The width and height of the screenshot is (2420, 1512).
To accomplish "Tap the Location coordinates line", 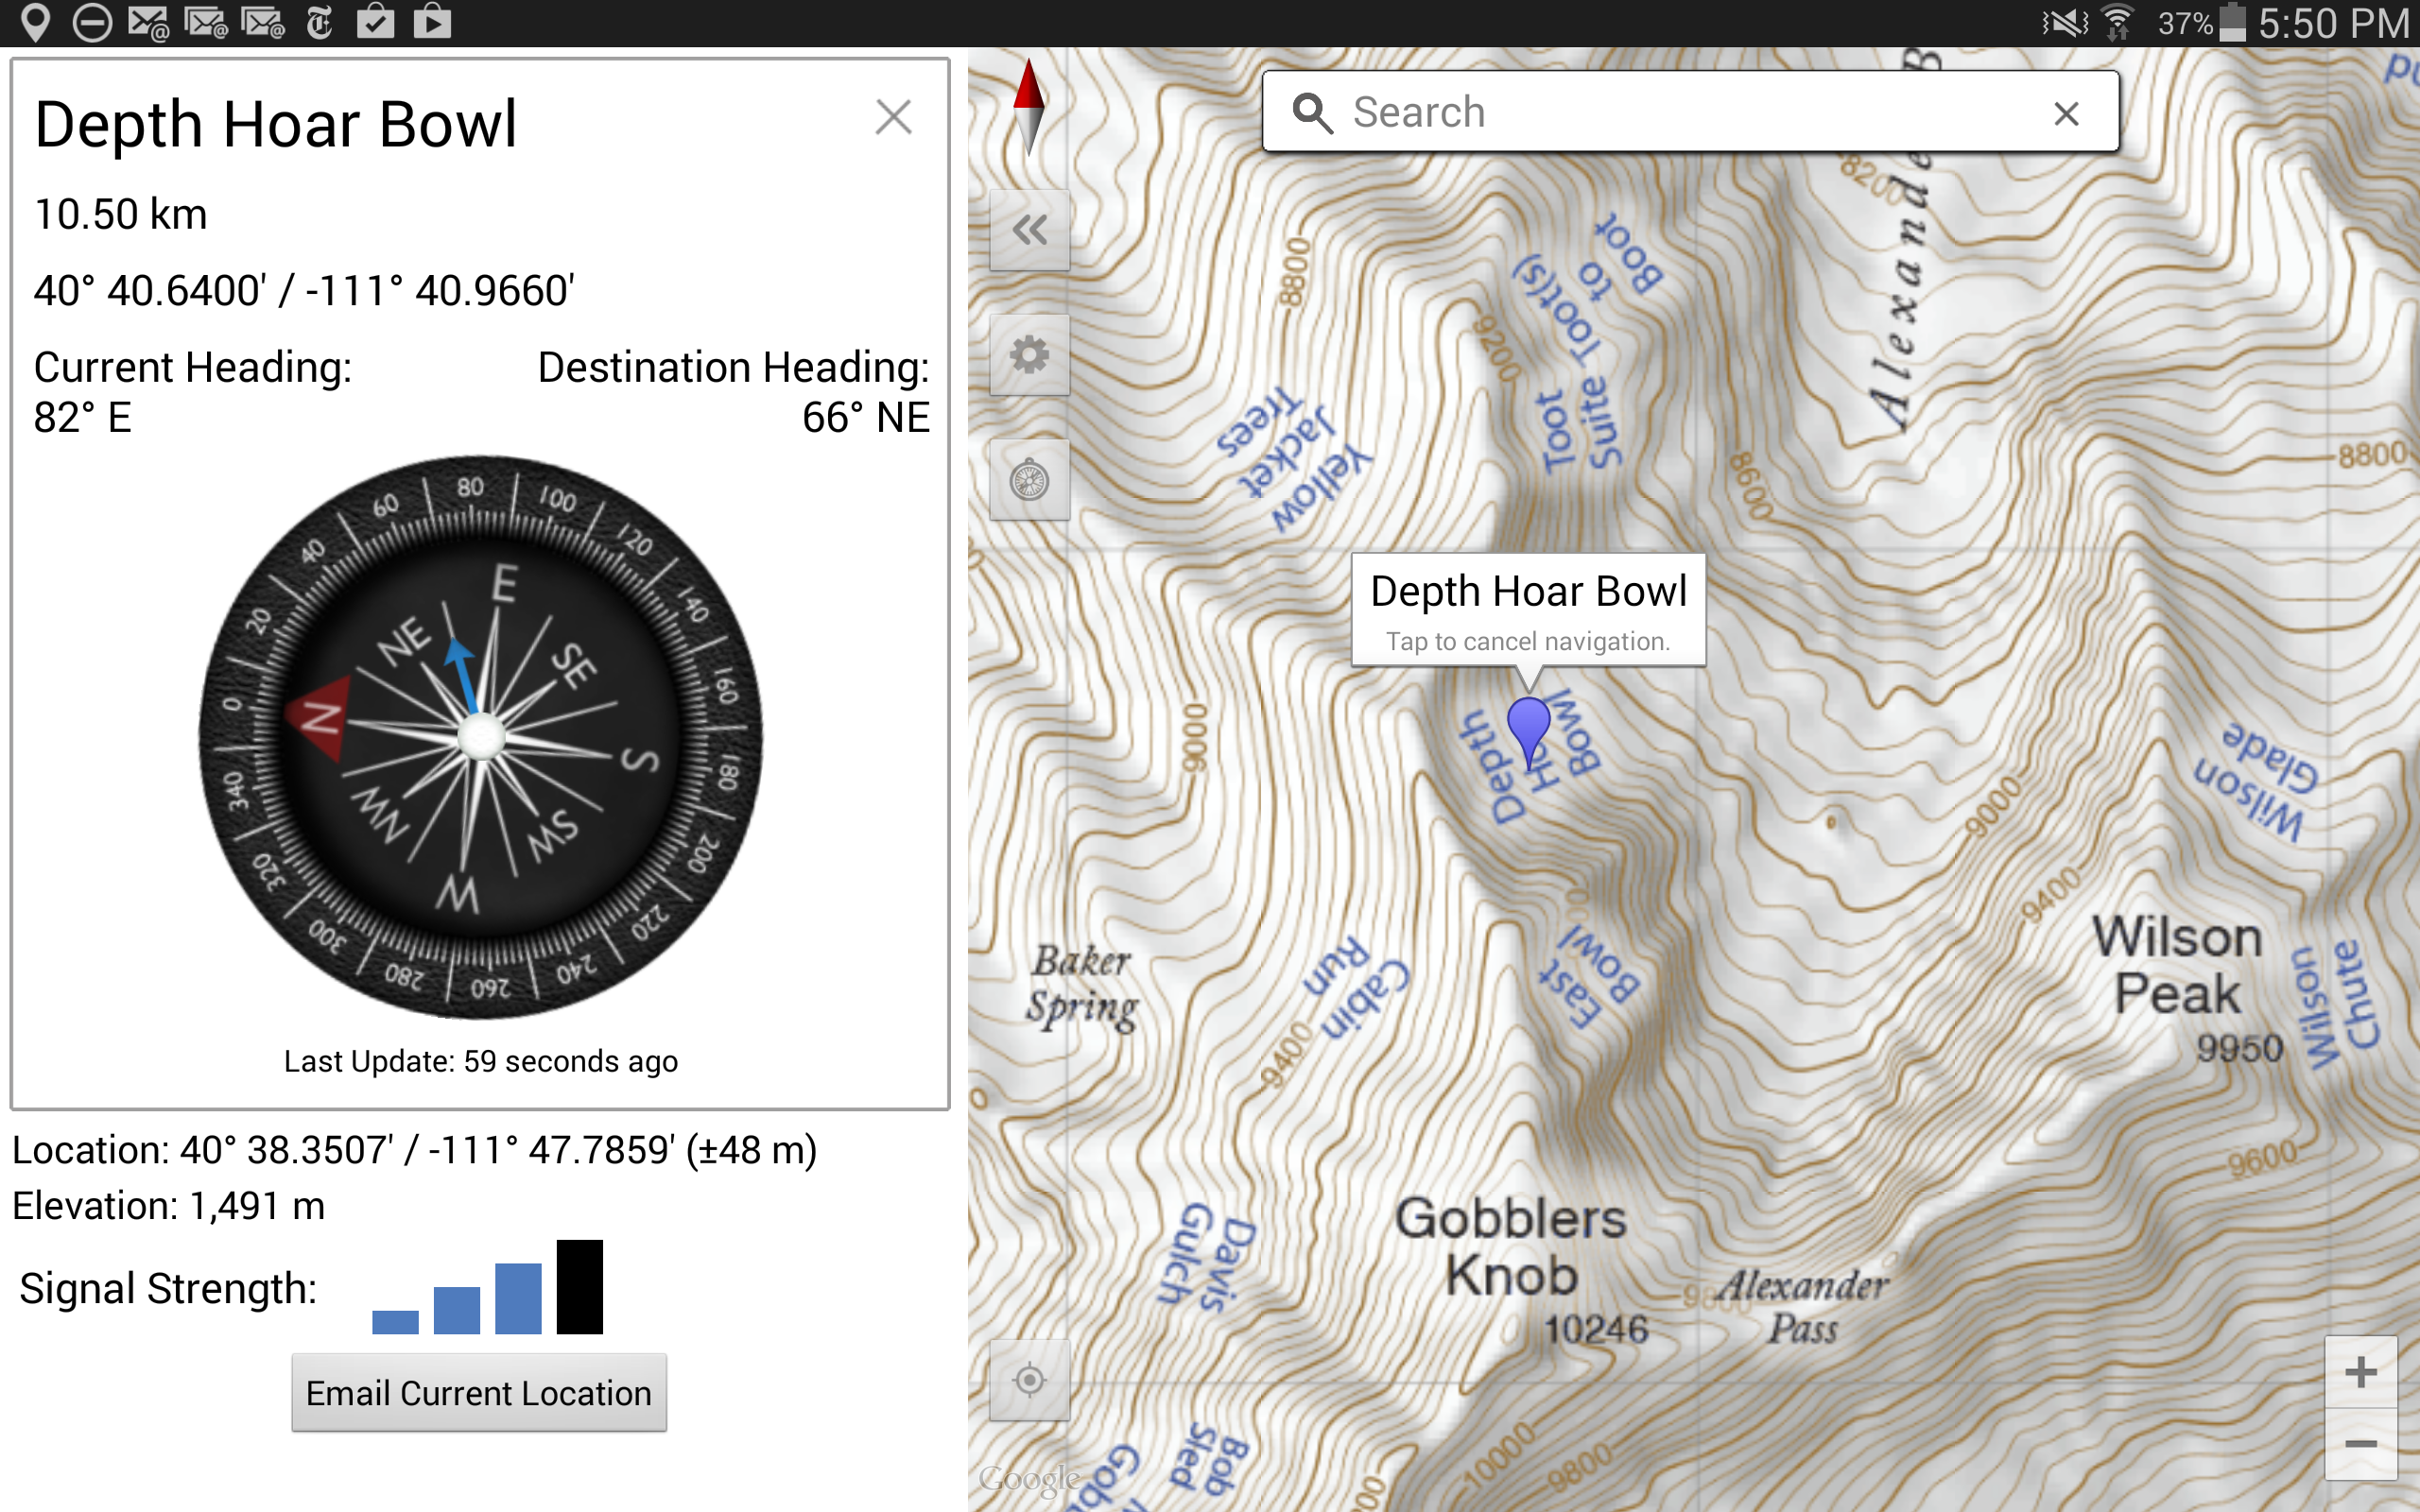I will [x=415, y=1150].
